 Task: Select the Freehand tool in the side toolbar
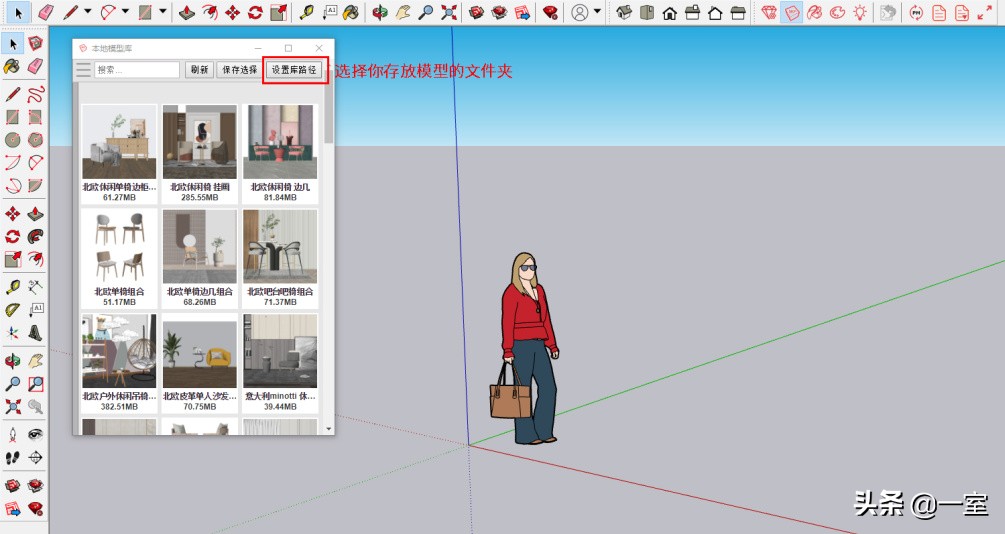point(35,94)
